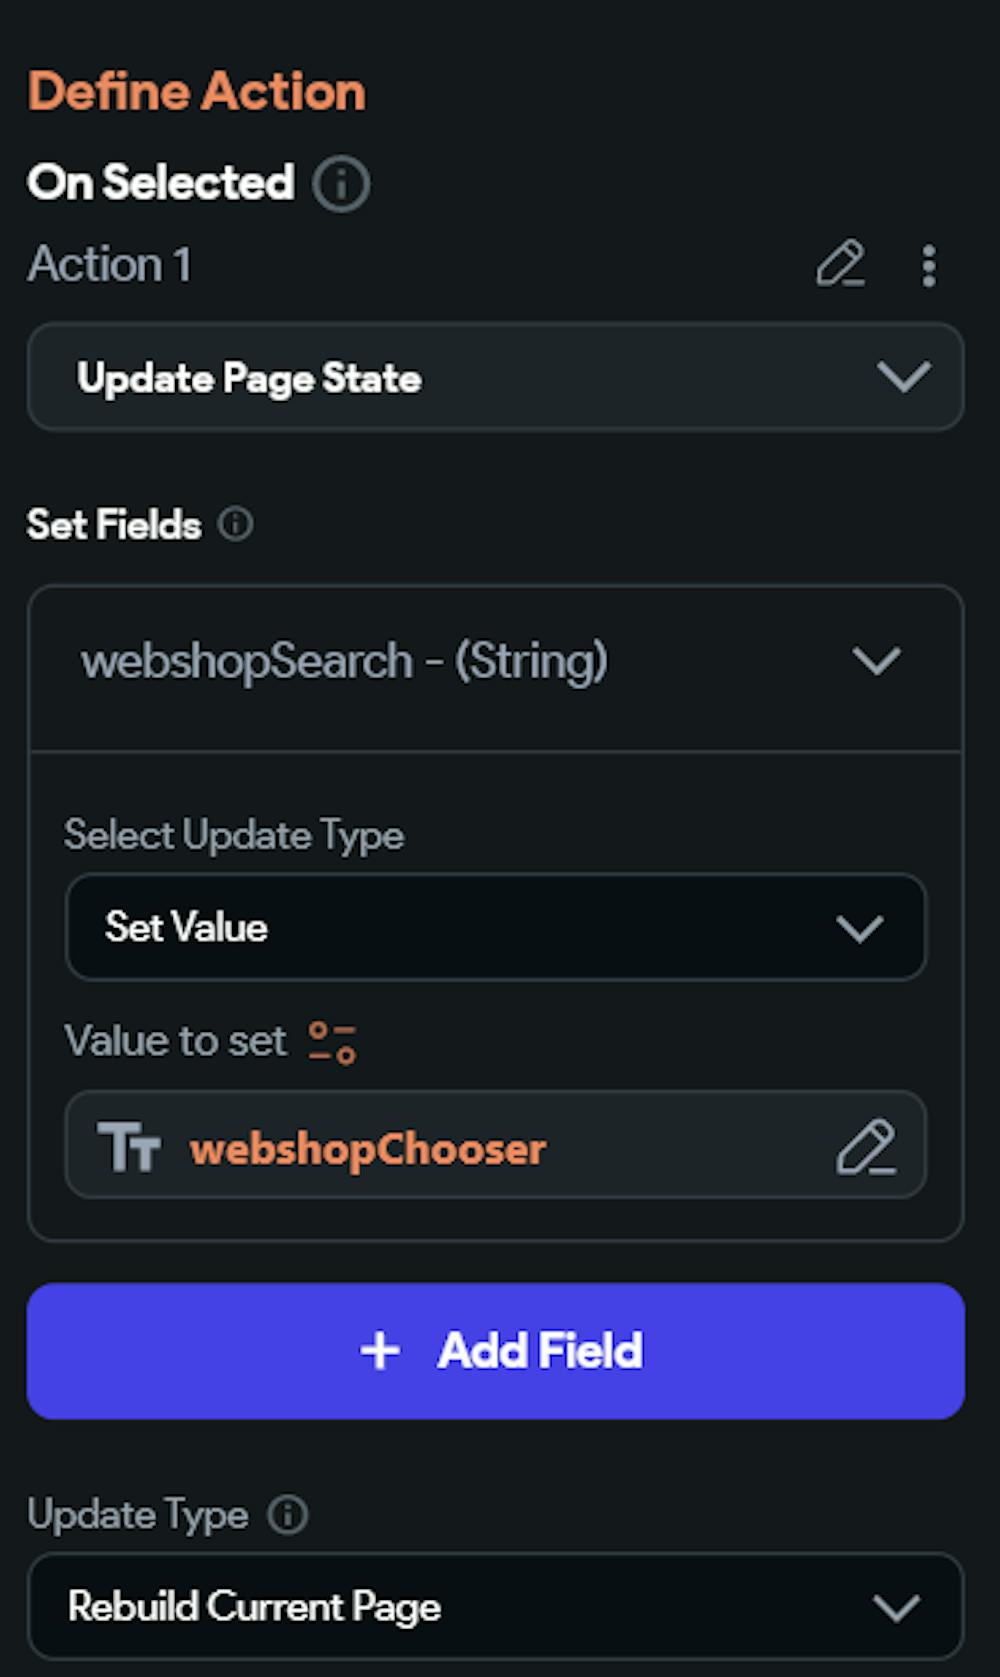Open the three-dot options menu for Action 1
Viewport: 1000px width, 1677px height.
click(x=929, y=266)
